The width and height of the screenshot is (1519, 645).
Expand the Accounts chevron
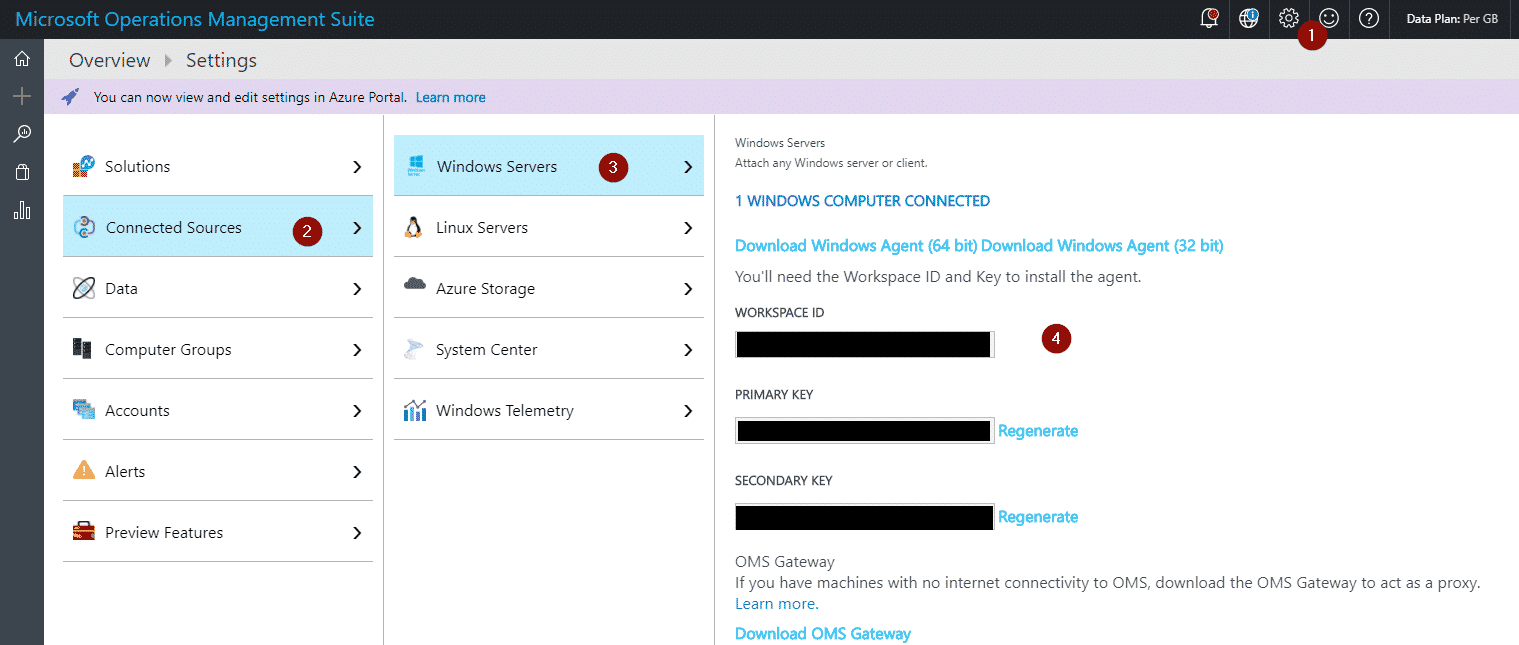(x=357, y=411)
